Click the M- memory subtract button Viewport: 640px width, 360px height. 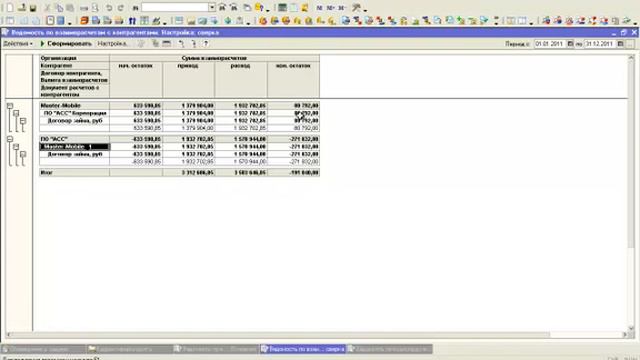click(x=341, y=8)
